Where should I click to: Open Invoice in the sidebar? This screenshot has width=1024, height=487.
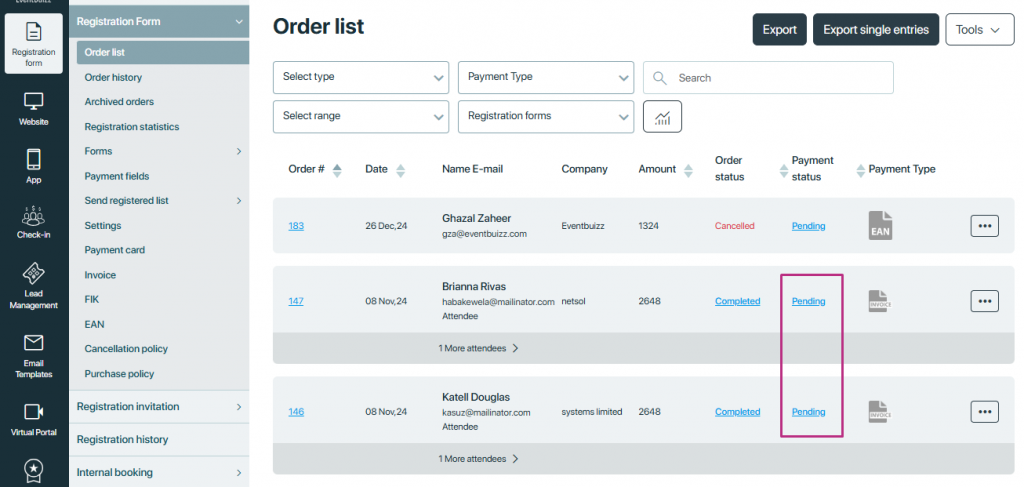point(100,275)
